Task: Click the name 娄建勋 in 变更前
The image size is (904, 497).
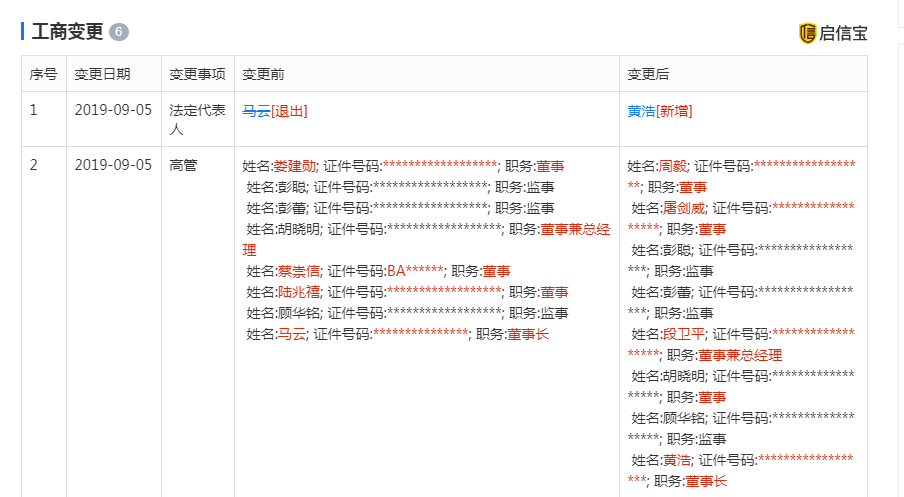Action: pyautogui.click(x=295, y=165)
